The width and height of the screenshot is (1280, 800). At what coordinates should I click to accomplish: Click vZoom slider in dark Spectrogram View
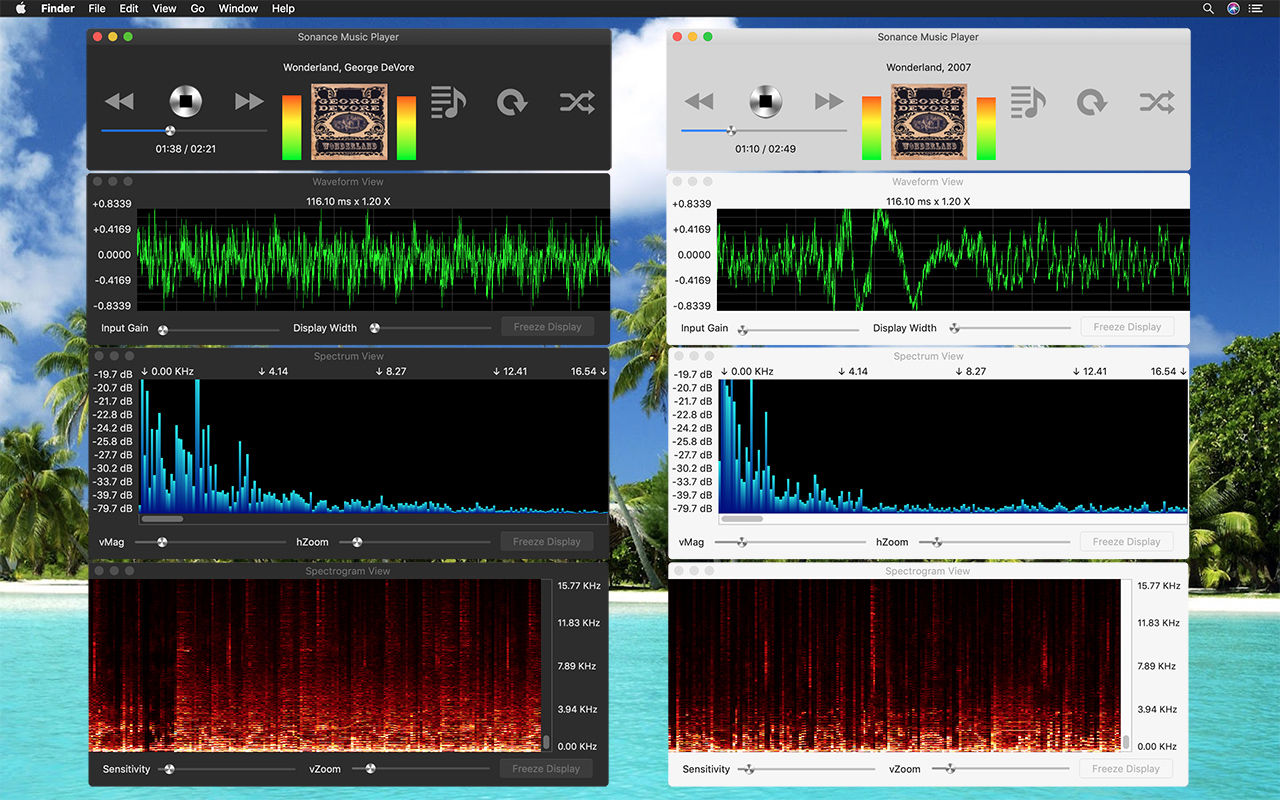point(420,769)
